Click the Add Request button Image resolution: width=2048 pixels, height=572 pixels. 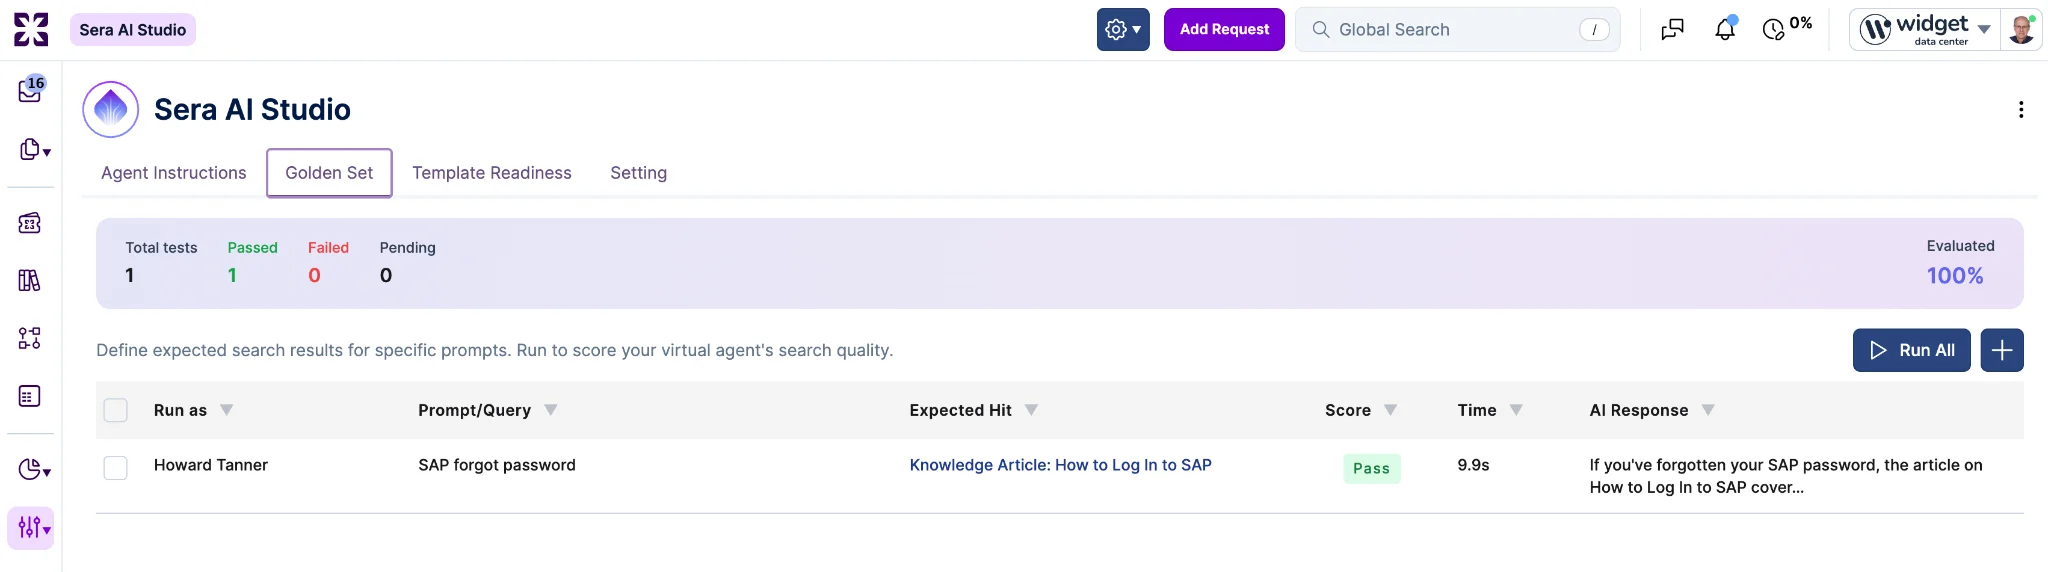point(1224,29)
